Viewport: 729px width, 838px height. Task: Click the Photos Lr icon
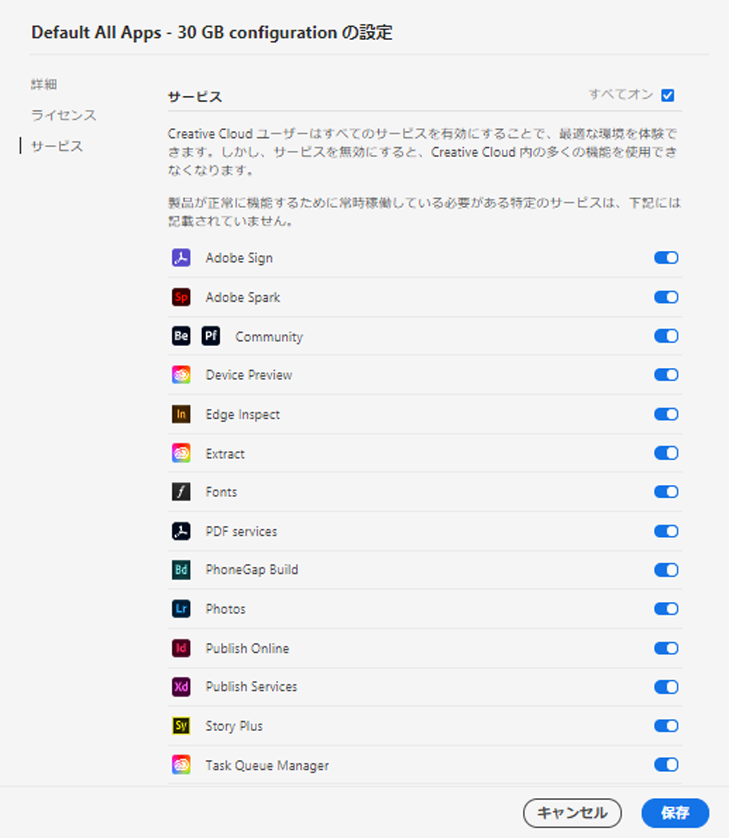(x=181, y=609)
